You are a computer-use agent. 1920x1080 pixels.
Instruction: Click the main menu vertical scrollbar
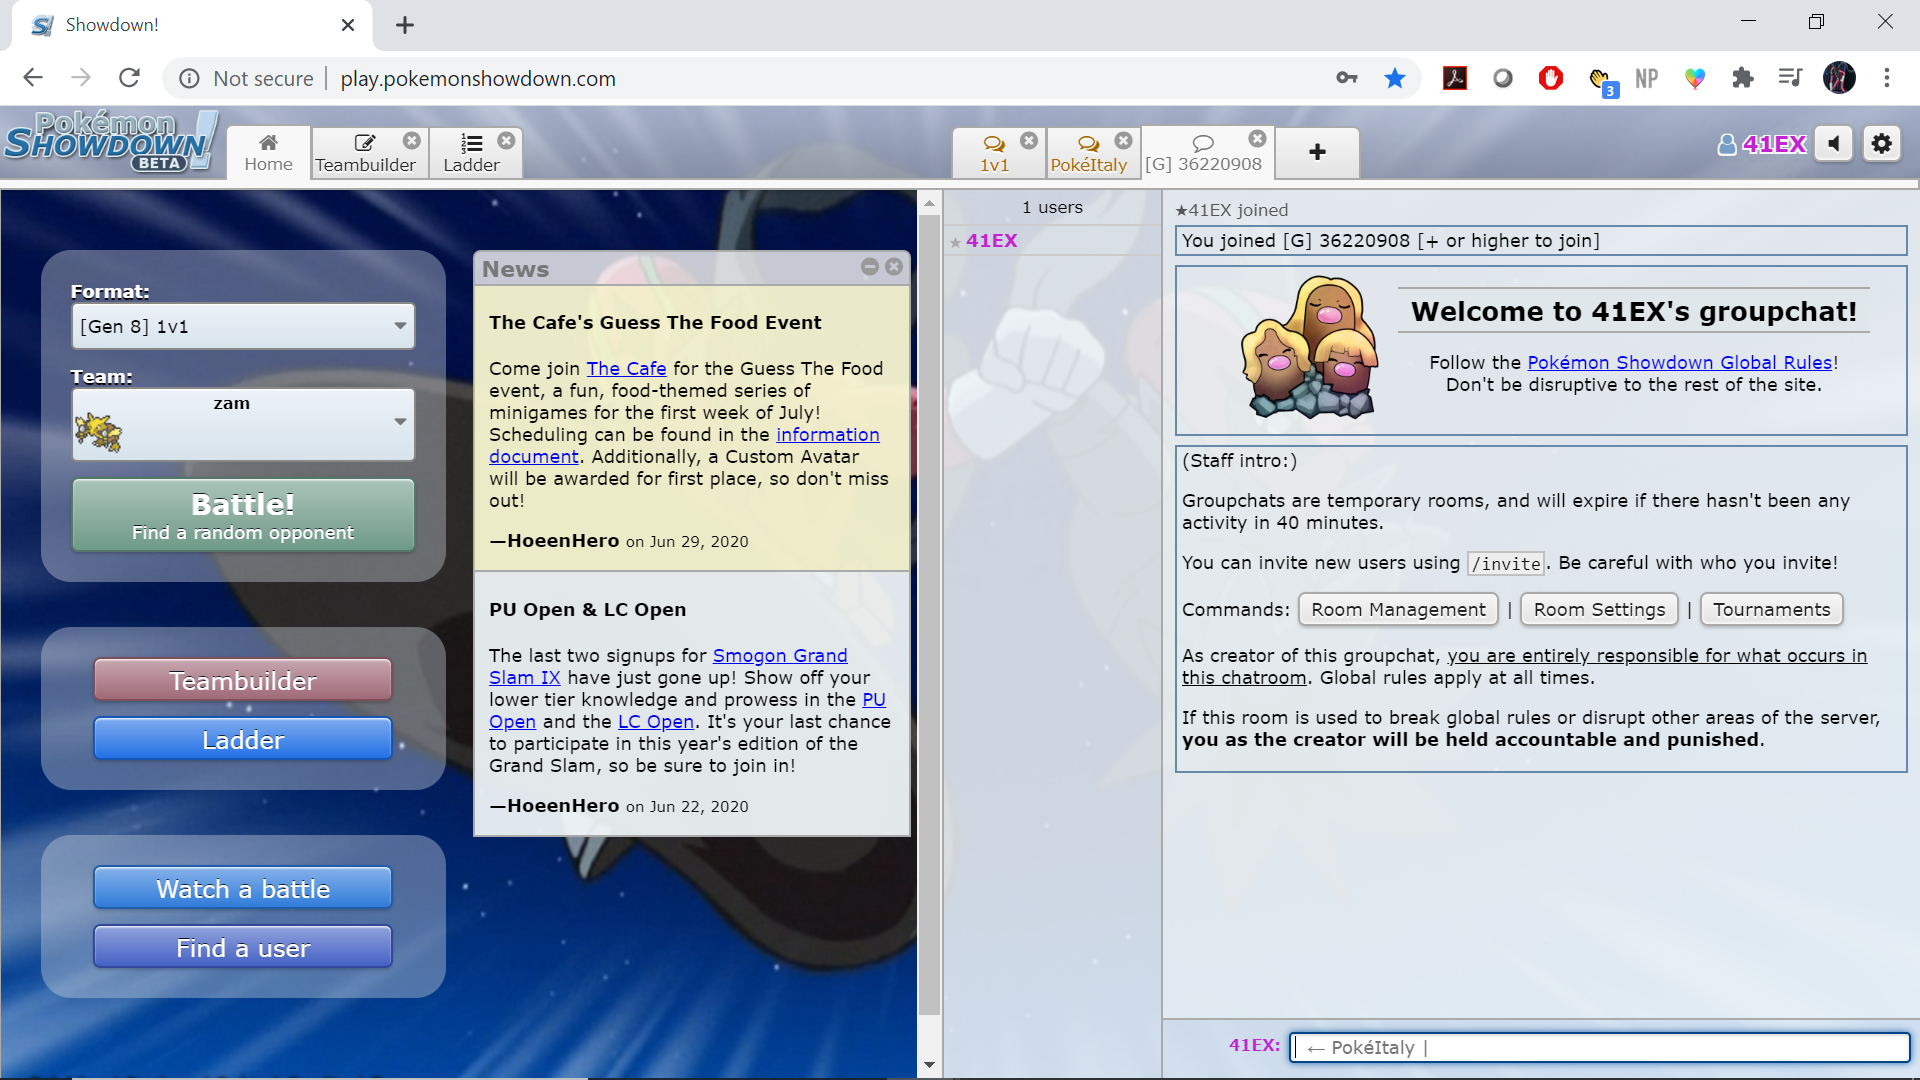coord(929,615)
